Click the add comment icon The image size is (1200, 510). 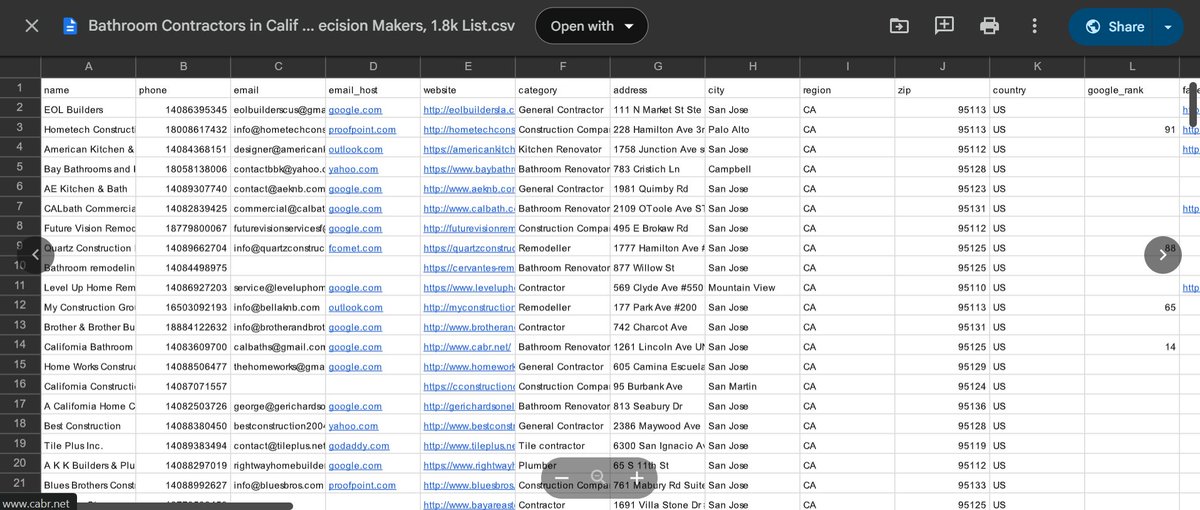pyautogui.click(x=944, y=26)
